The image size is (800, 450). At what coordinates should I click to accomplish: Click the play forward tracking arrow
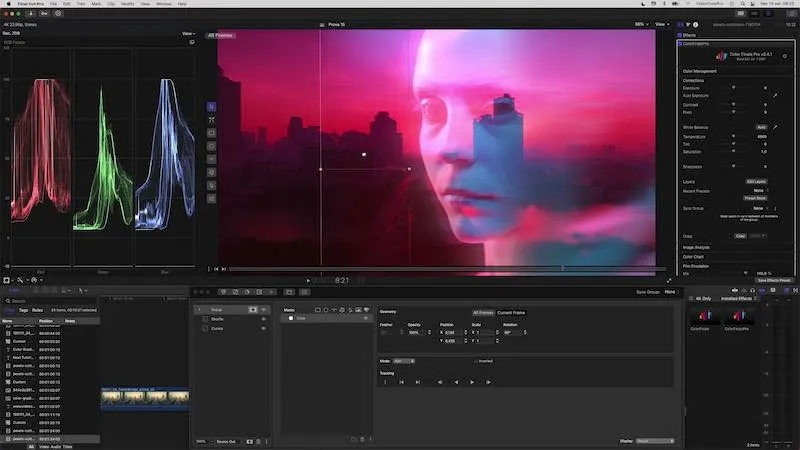click(473, 382)
